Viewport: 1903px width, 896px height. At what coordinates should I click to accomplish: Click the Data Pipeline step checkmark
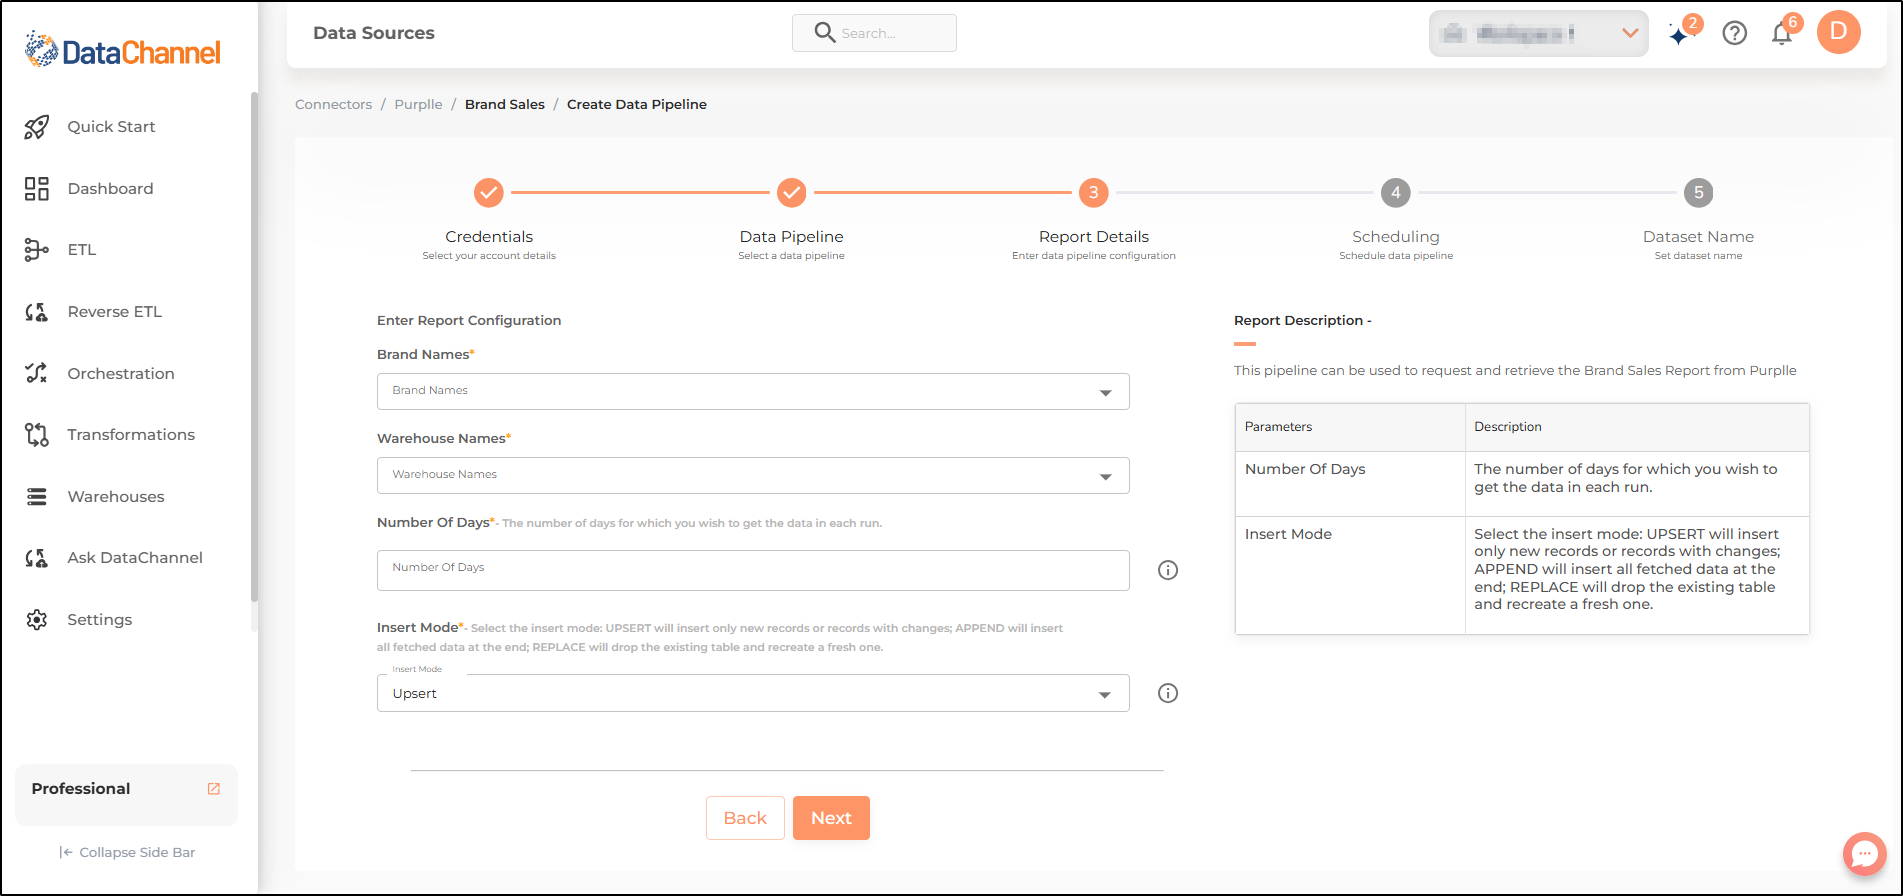coord(791,192)
